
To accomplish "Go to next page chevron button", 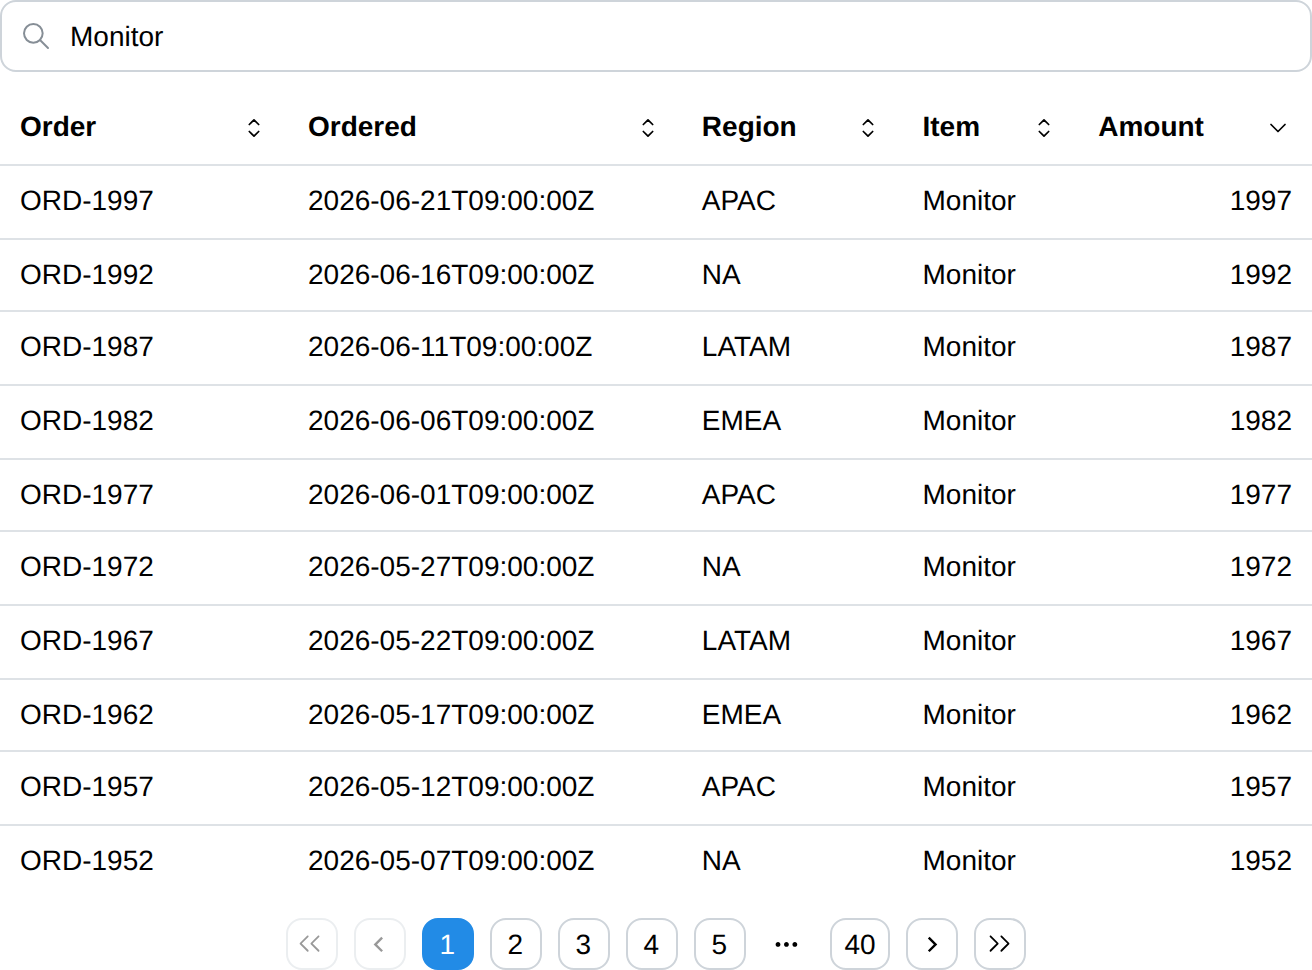I will (932, 944).
